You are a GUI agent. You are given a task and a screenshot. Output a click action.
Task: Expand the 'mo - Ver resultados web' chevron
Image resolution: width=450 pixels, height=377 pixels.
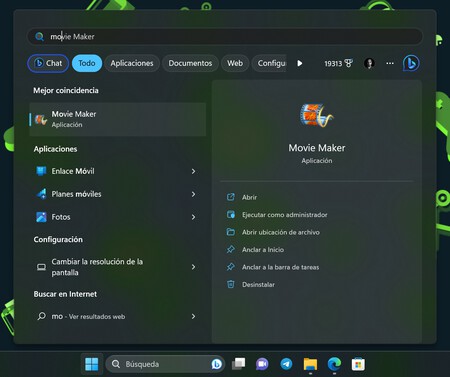pyautogui.click(x=193, y=316)
